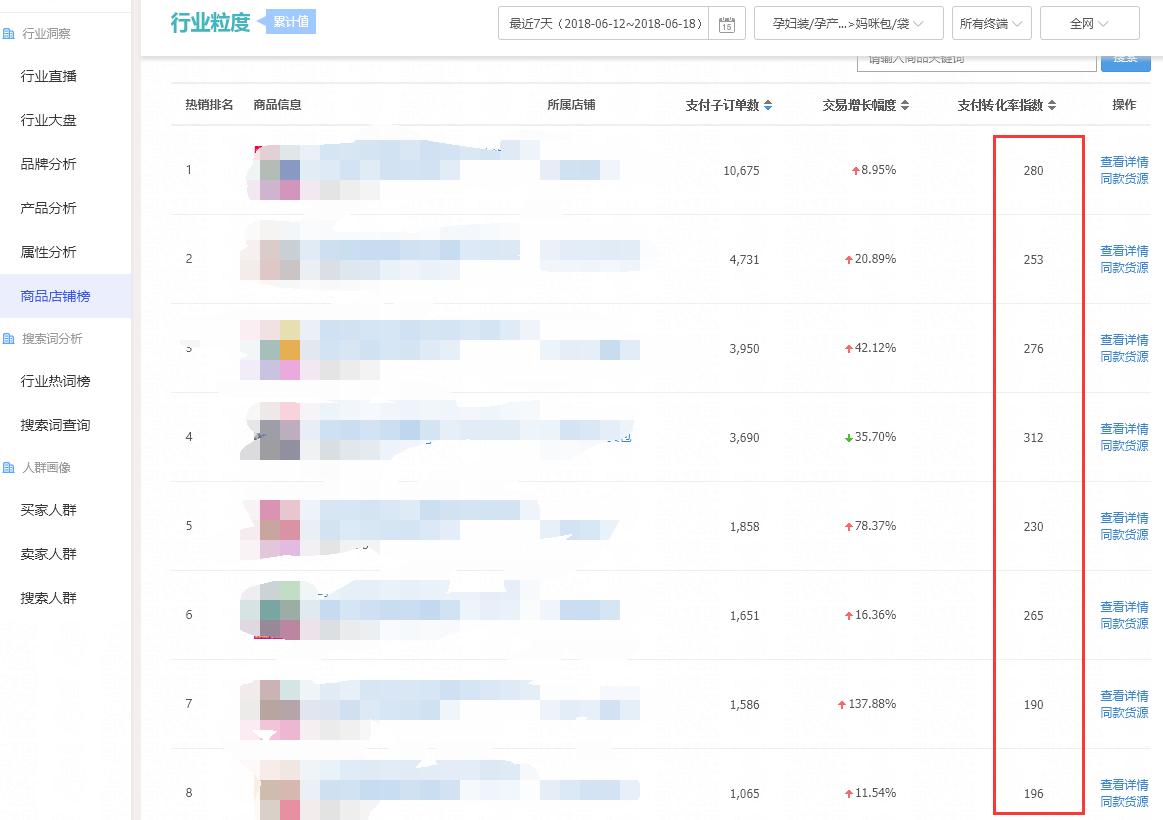Go to 品牌分析 in the sidebar
The image size is (1163, 820).
pos(49,164)
